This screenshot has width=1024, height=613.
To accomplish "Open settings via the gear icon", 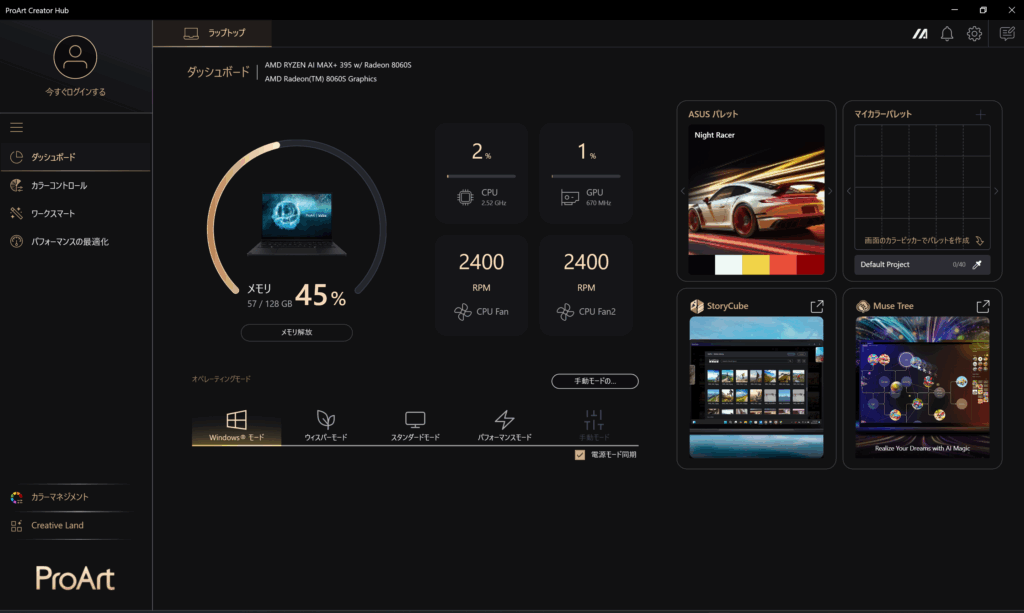I will pos(974,34).
